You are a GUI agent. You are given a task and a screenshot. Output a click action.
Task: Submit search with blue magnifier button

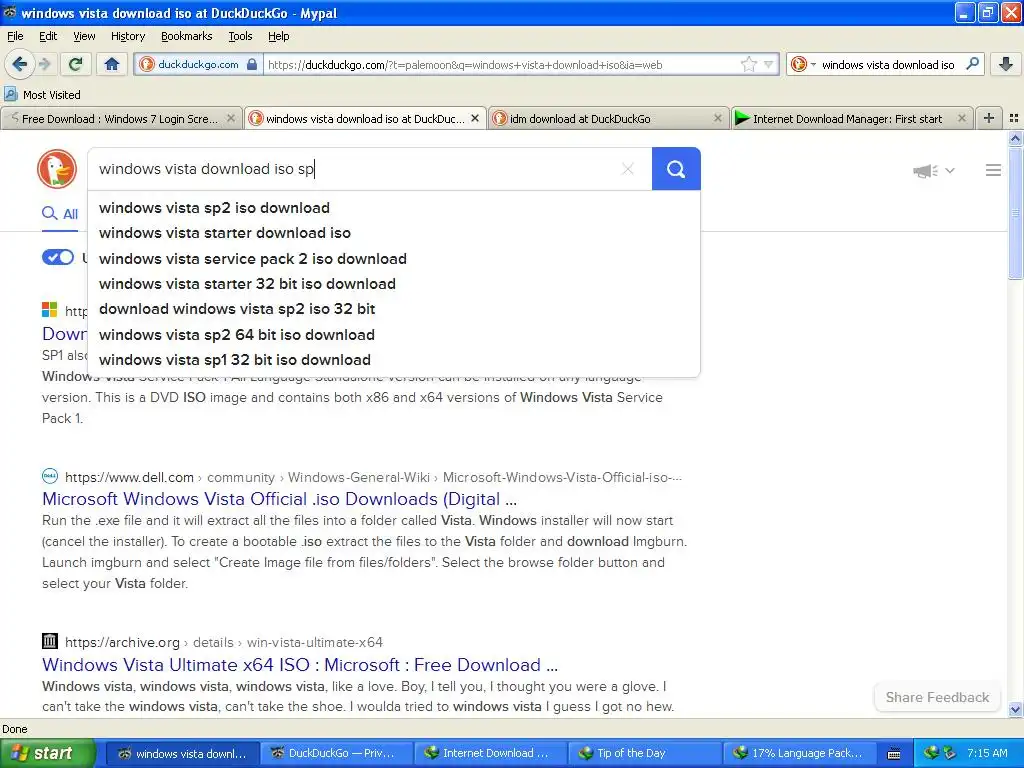[x=676, y=169]
